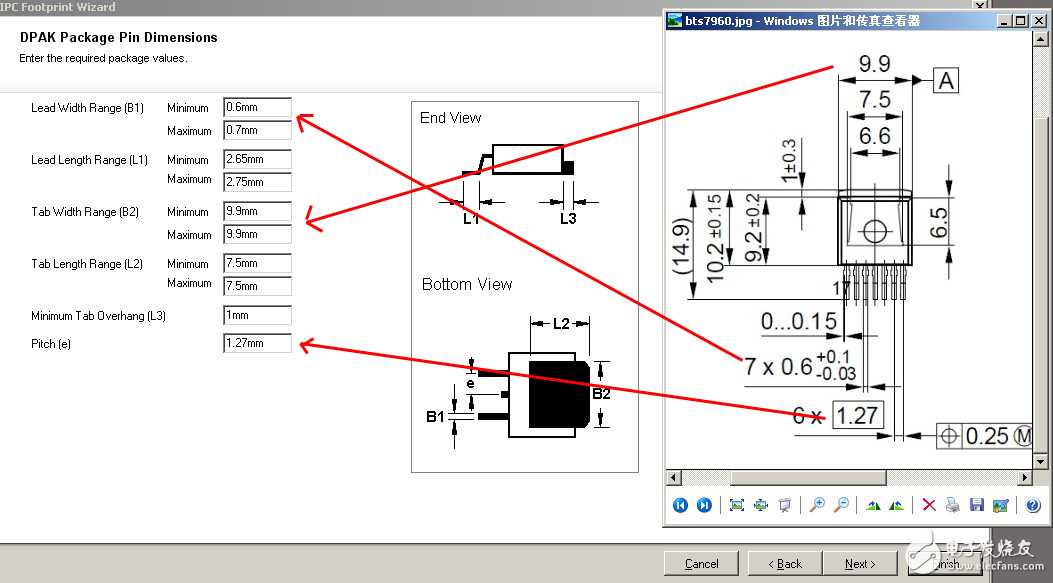The width and height of the screenshot is (1053, 583).
Task: Save a copy using the floppy disk icon
Action: tap(976, 505)
